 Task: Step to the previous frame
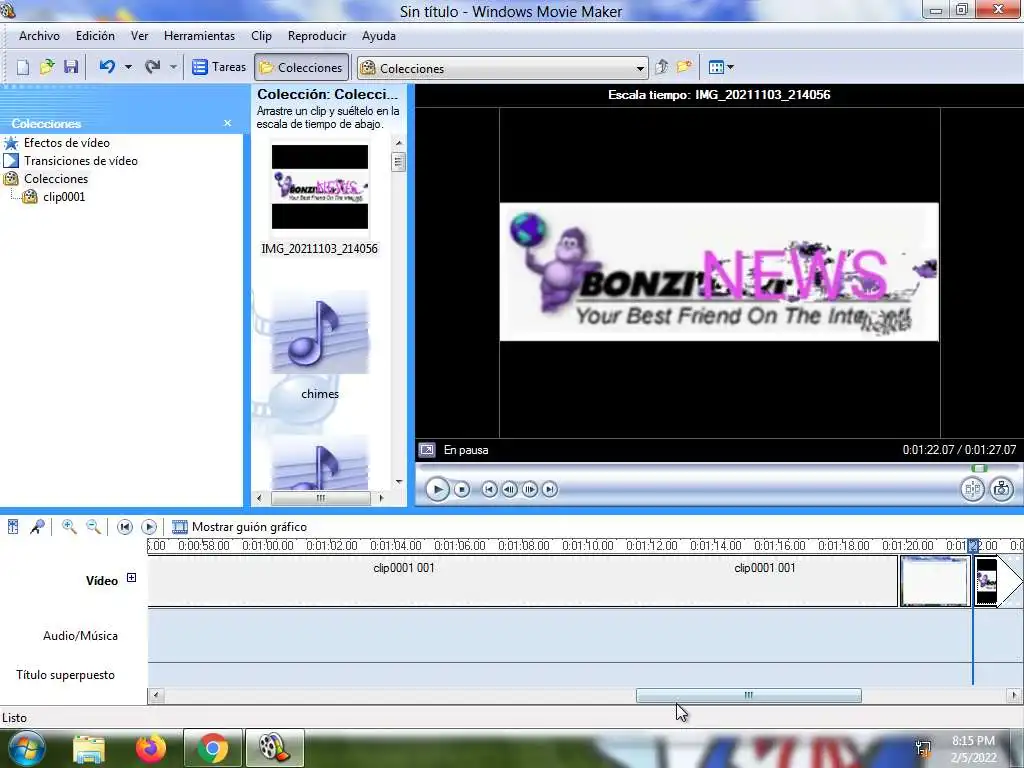[509, 489]
